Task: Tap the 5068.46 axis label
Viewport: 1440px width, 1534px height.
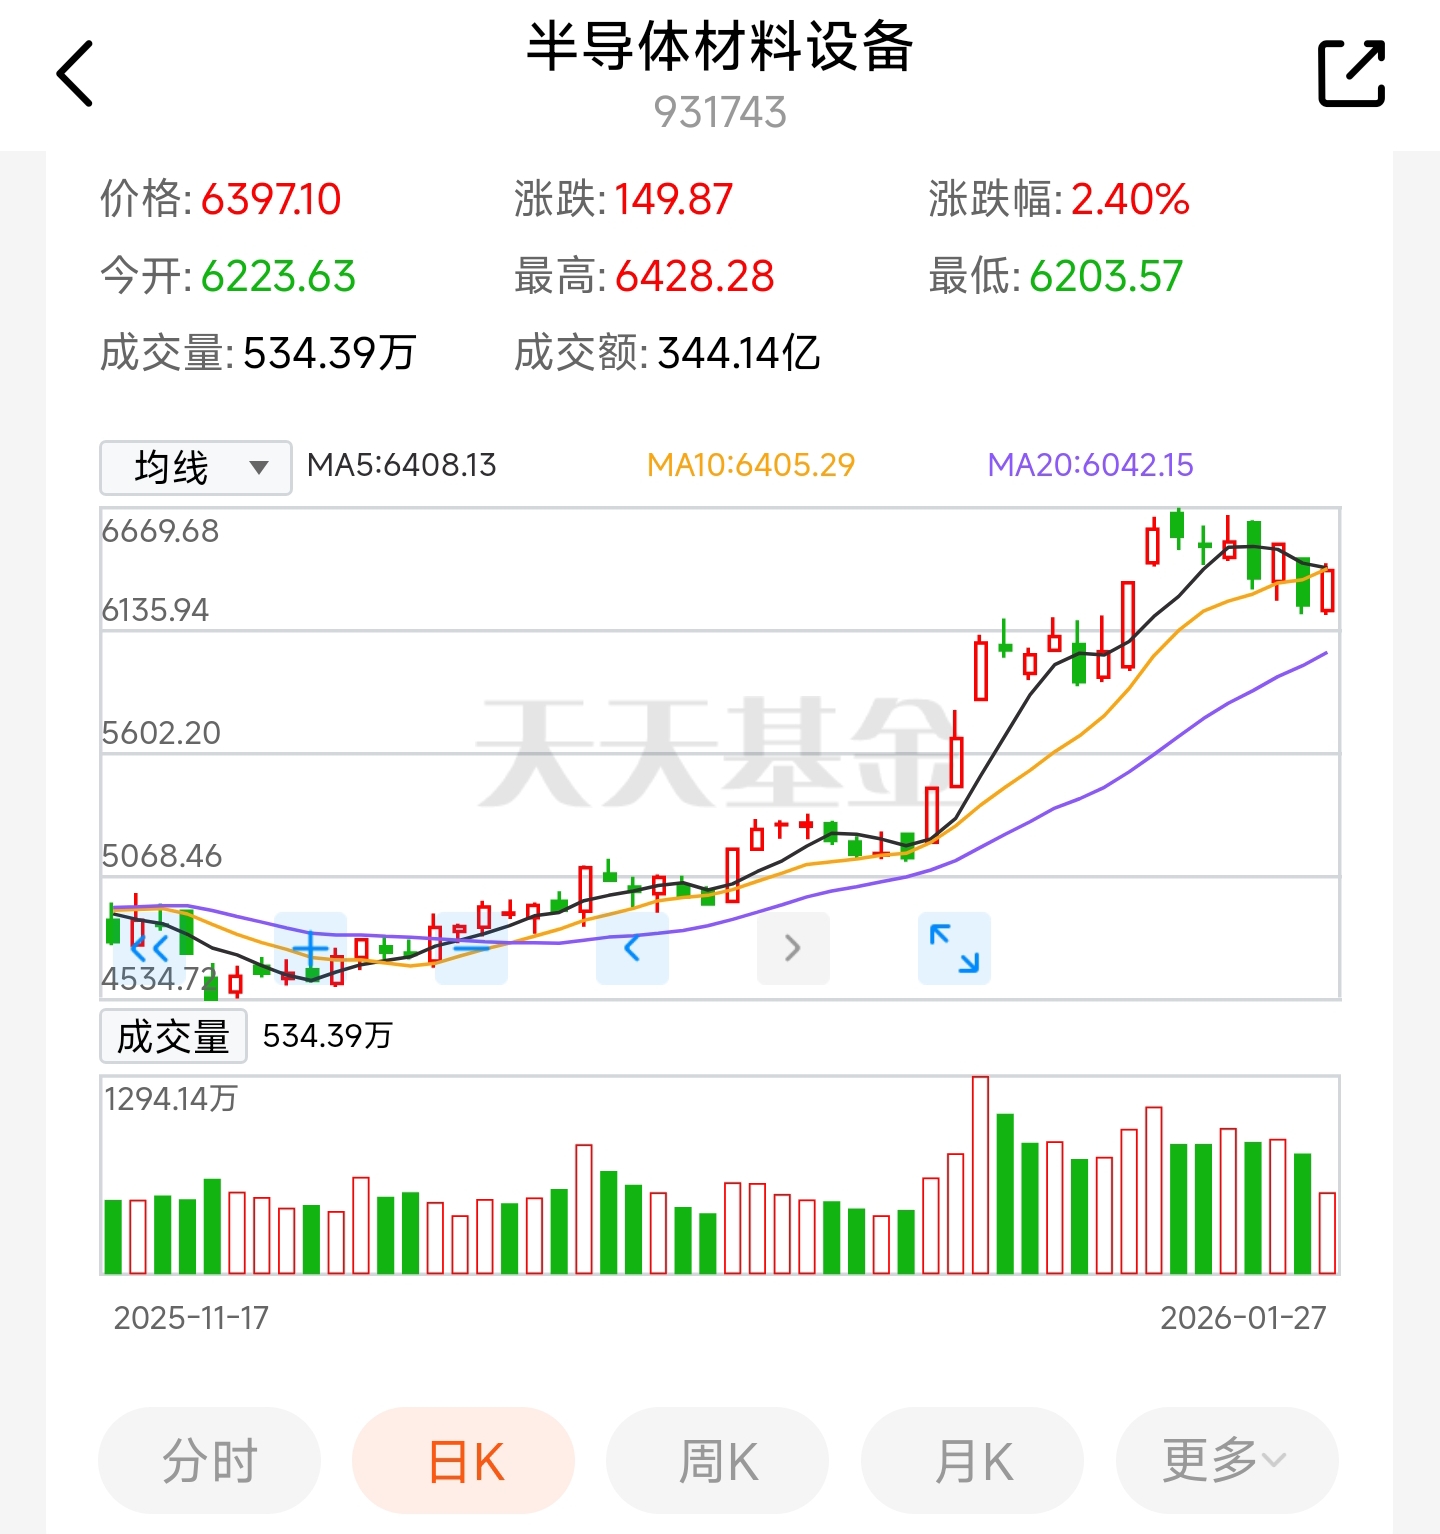Action: [162, 856]
